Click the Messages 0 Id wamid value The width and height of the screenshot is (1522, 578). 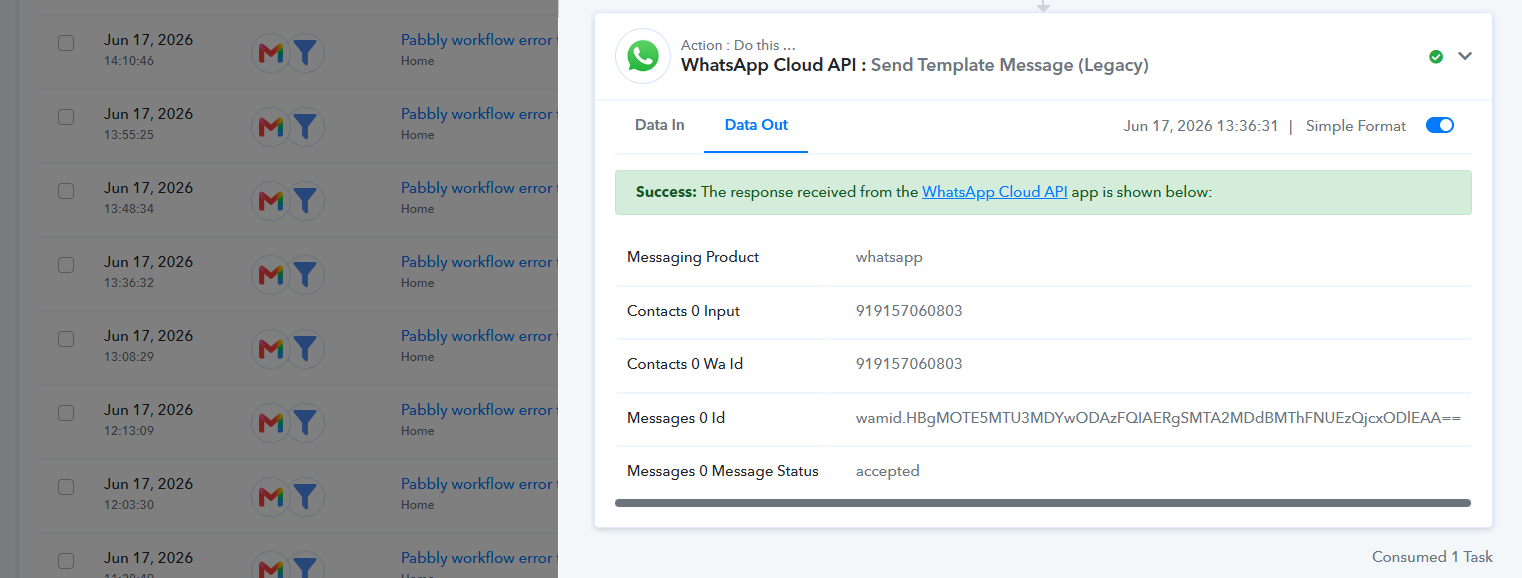tap(1158, 418)
